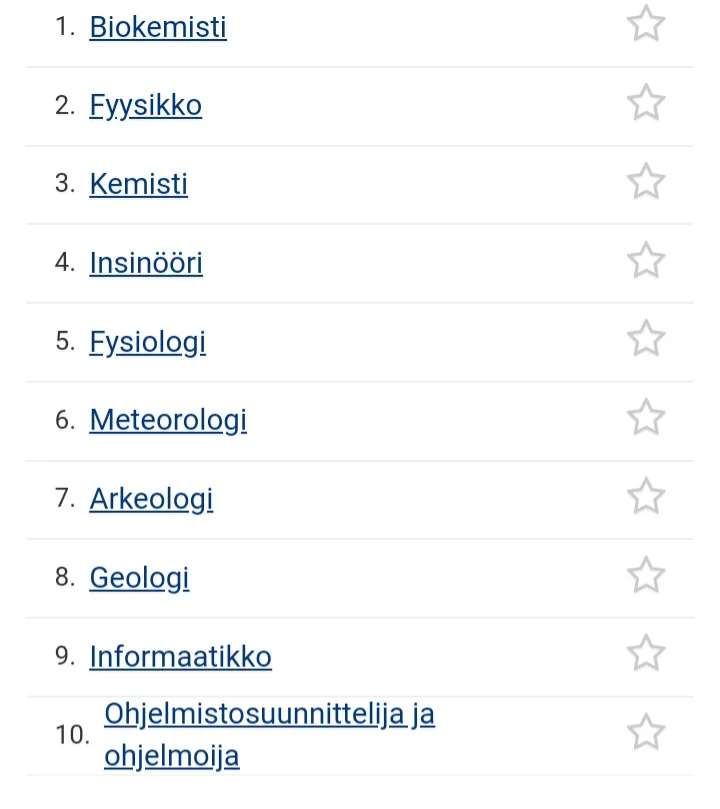This screenshot has width=720, height=809.
Task: Select the Fysiologi link
Action: 147,342
